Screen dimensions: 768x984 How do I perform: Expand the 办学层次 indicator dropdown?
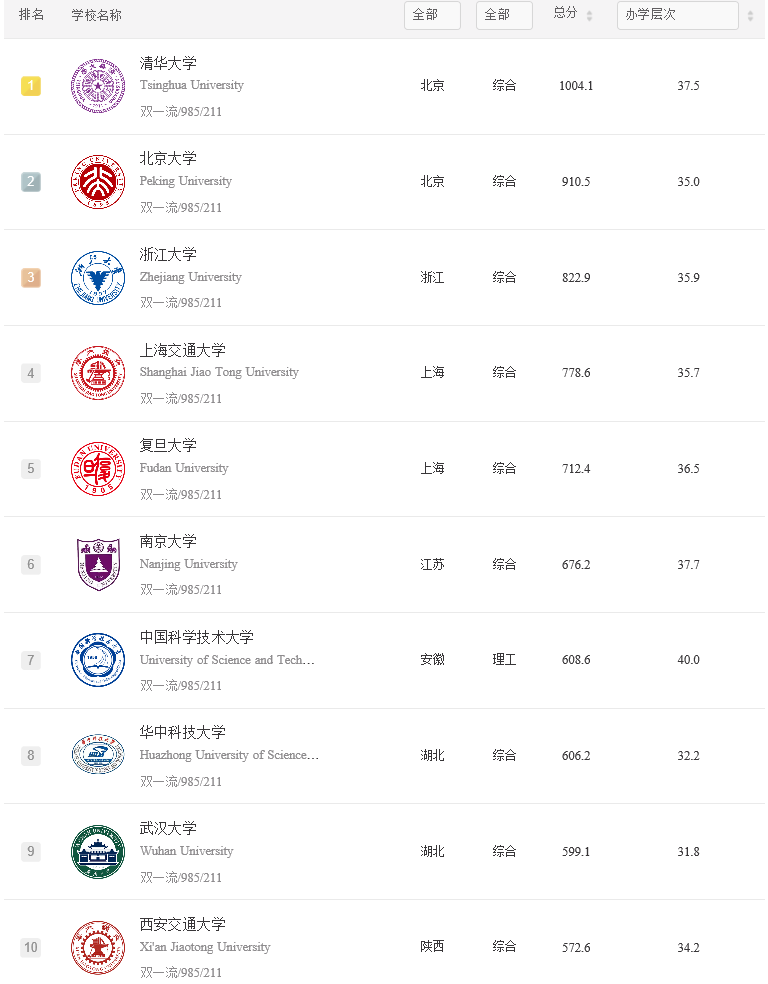(x=678, y=15)
